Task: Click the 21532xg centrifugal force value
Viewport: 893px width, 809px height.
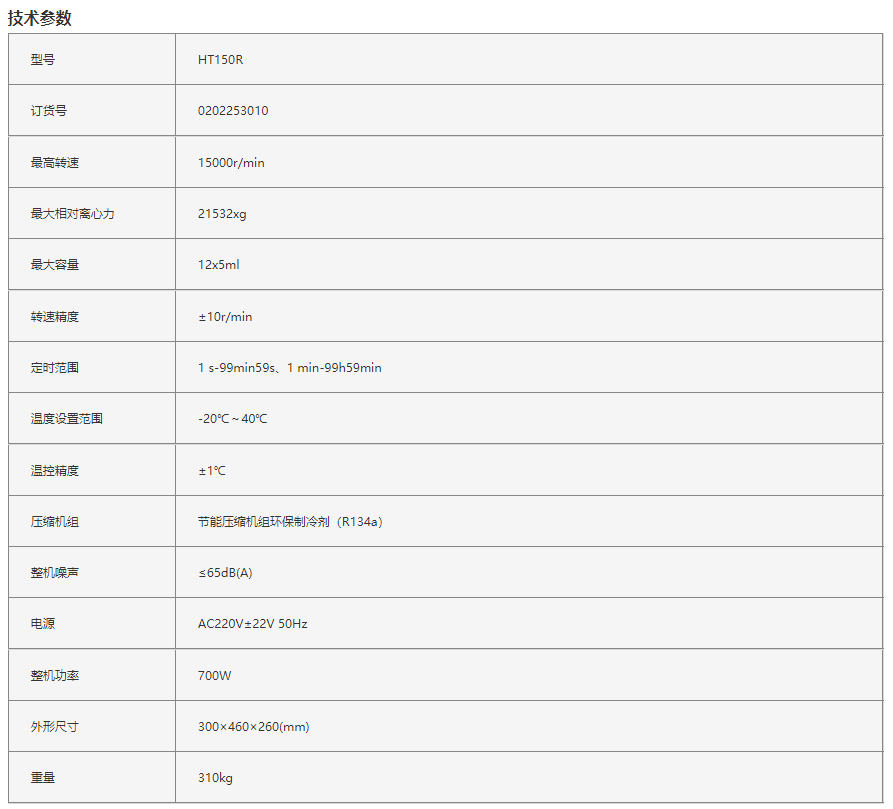Action: pos(222,214)
